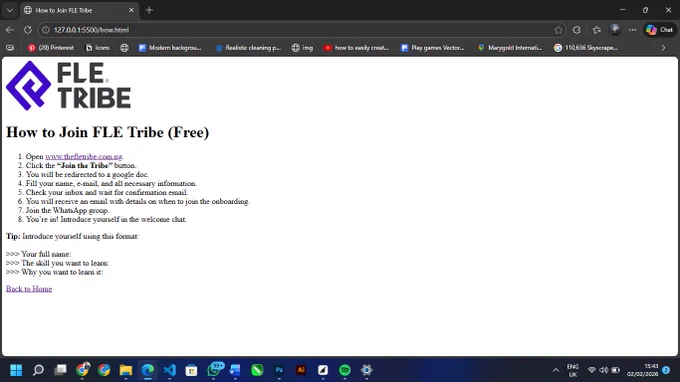Screen dimensions: 680x382
Task: Reload the page with the refresh icon
Action: point(28,30)
